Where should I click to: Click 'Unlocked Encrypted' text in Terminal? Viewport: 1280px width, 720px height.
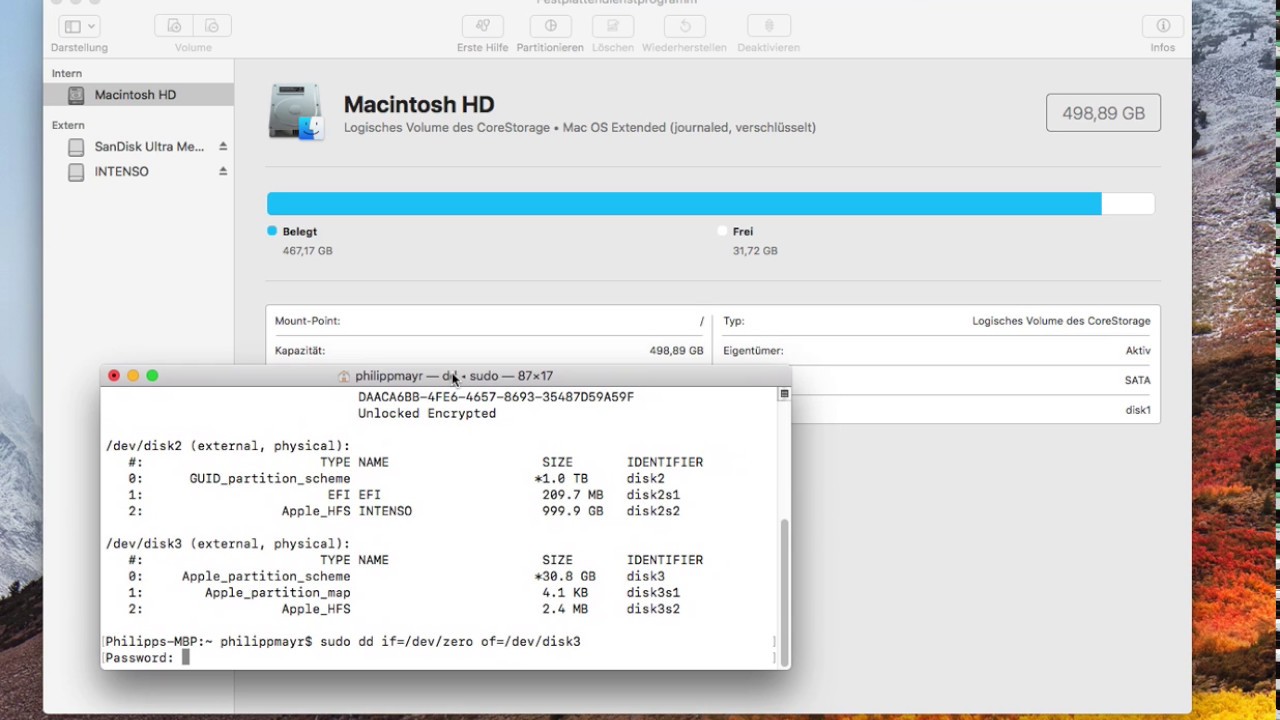pos(427,413)
